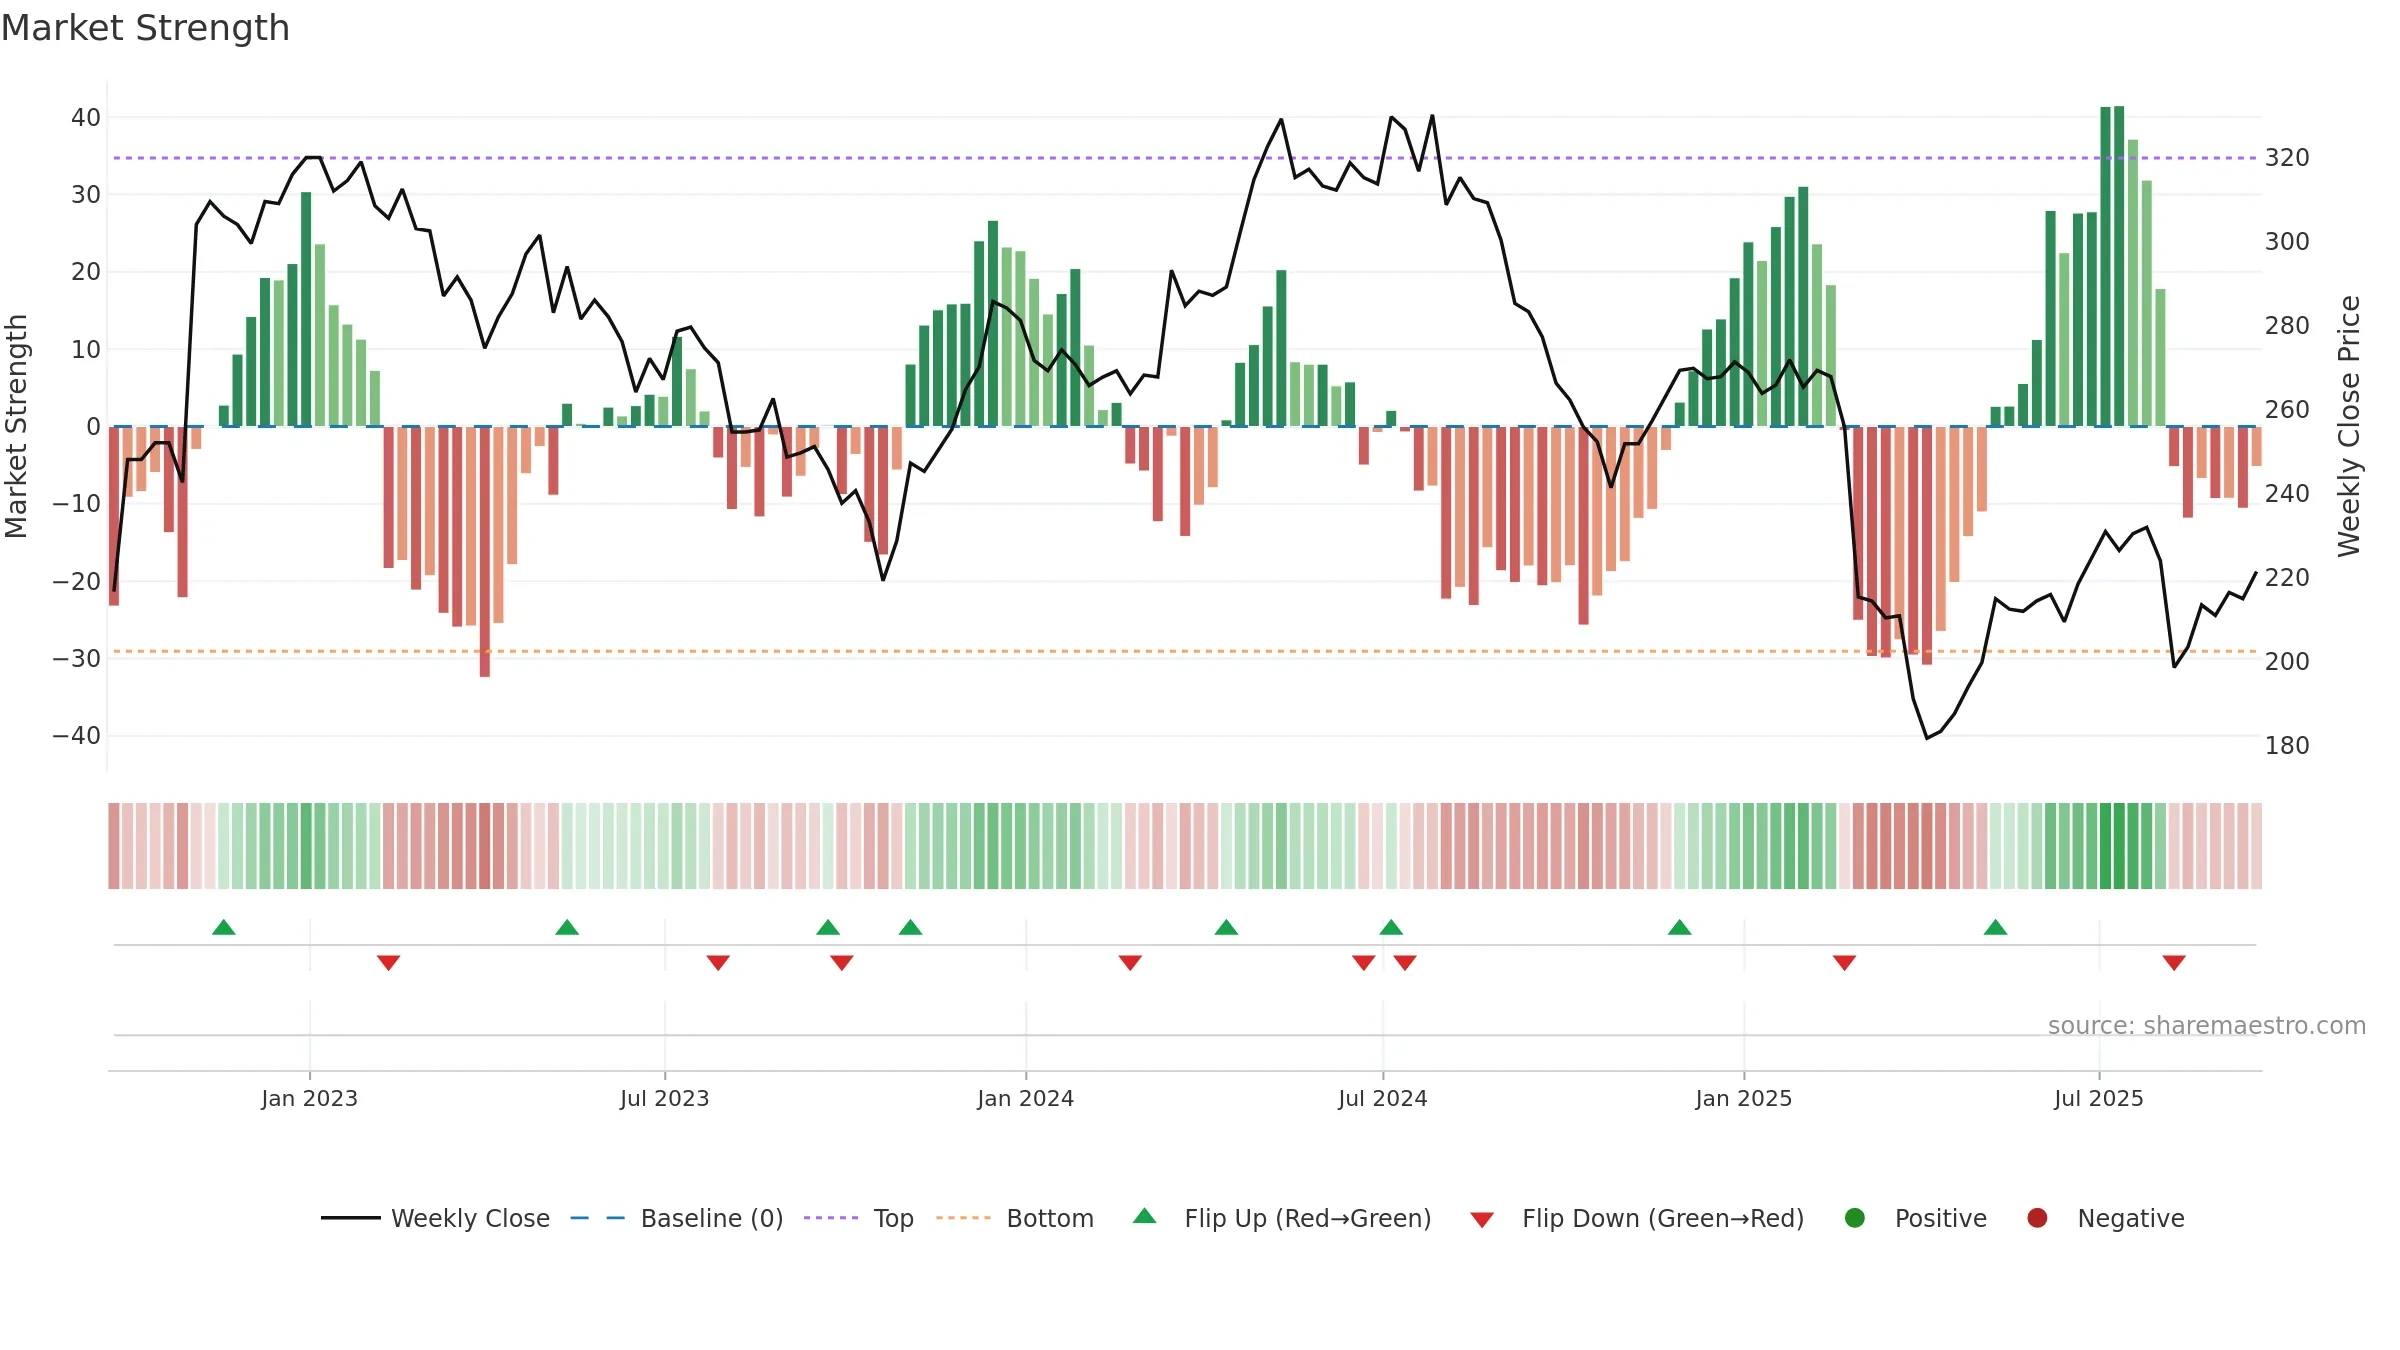Screen dimensions: 2400x1350
Task: Select the Flip Up marker at Jul 2024
Action: pyautogui.click(x=1391, y=927)
